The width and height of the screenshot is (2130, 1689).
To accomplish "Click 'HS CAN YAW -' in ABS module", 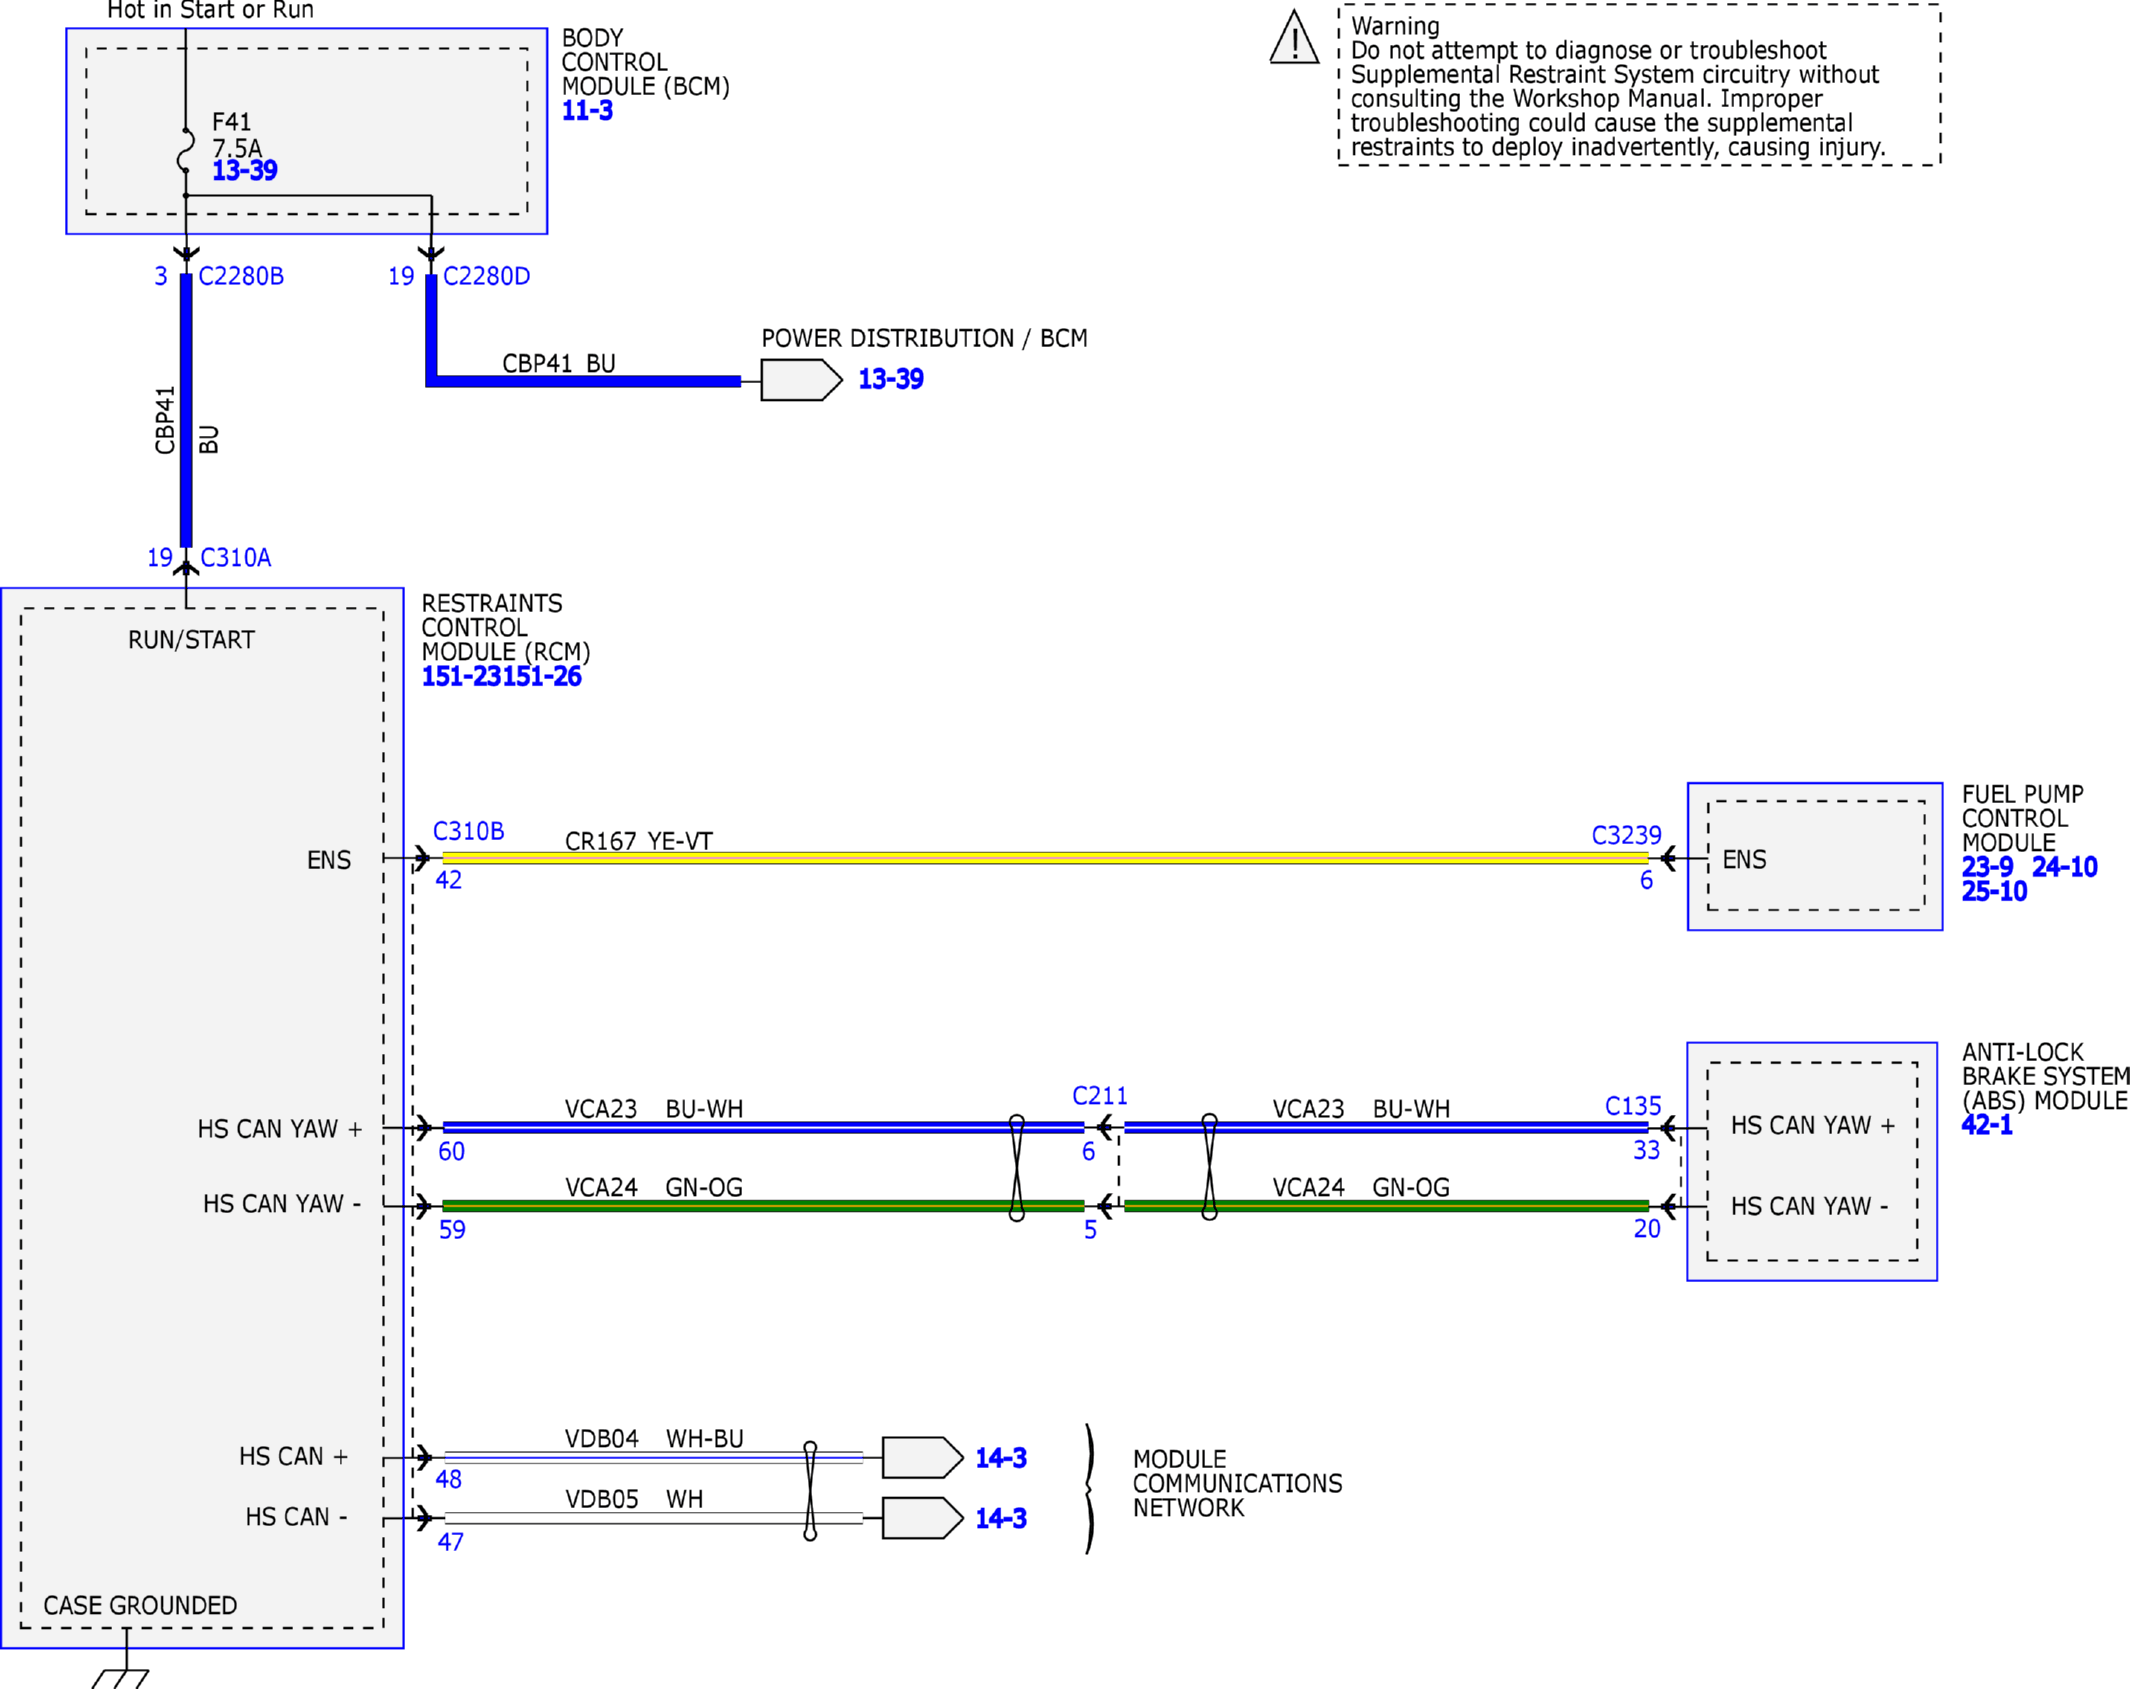I will point(1810,1207).
